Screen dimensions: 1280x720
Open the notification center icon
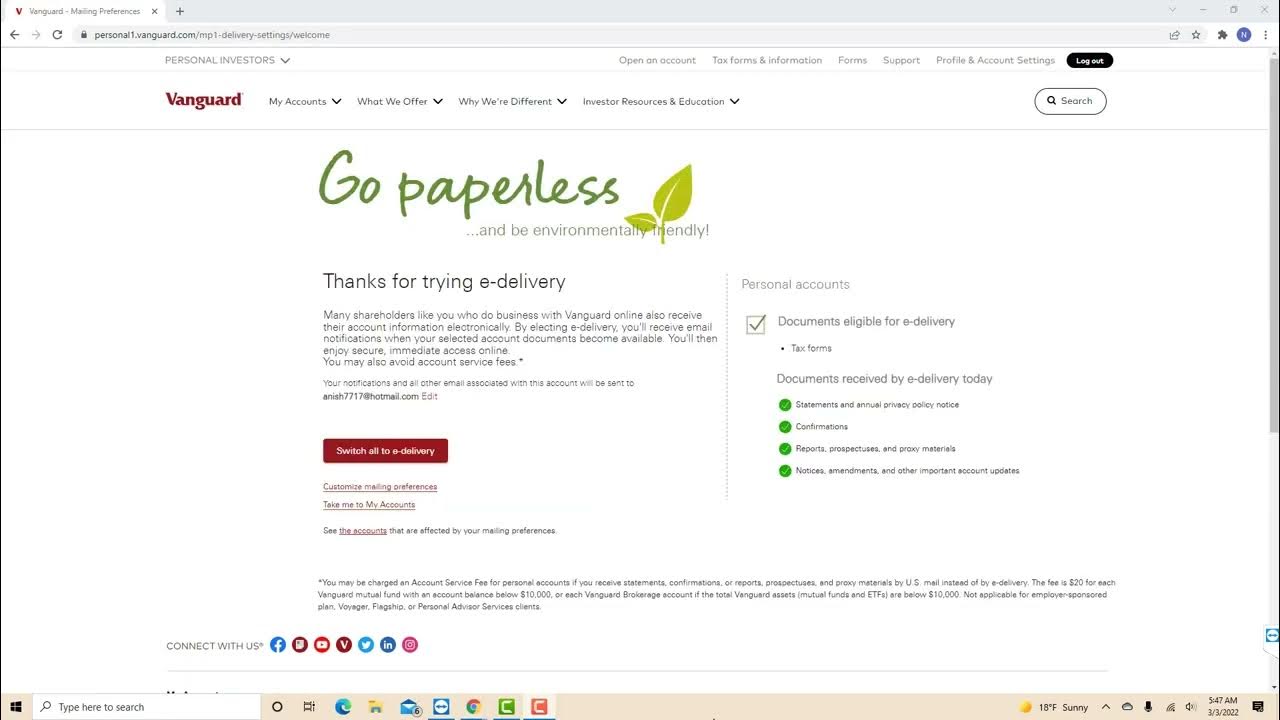pos(1258,707)
